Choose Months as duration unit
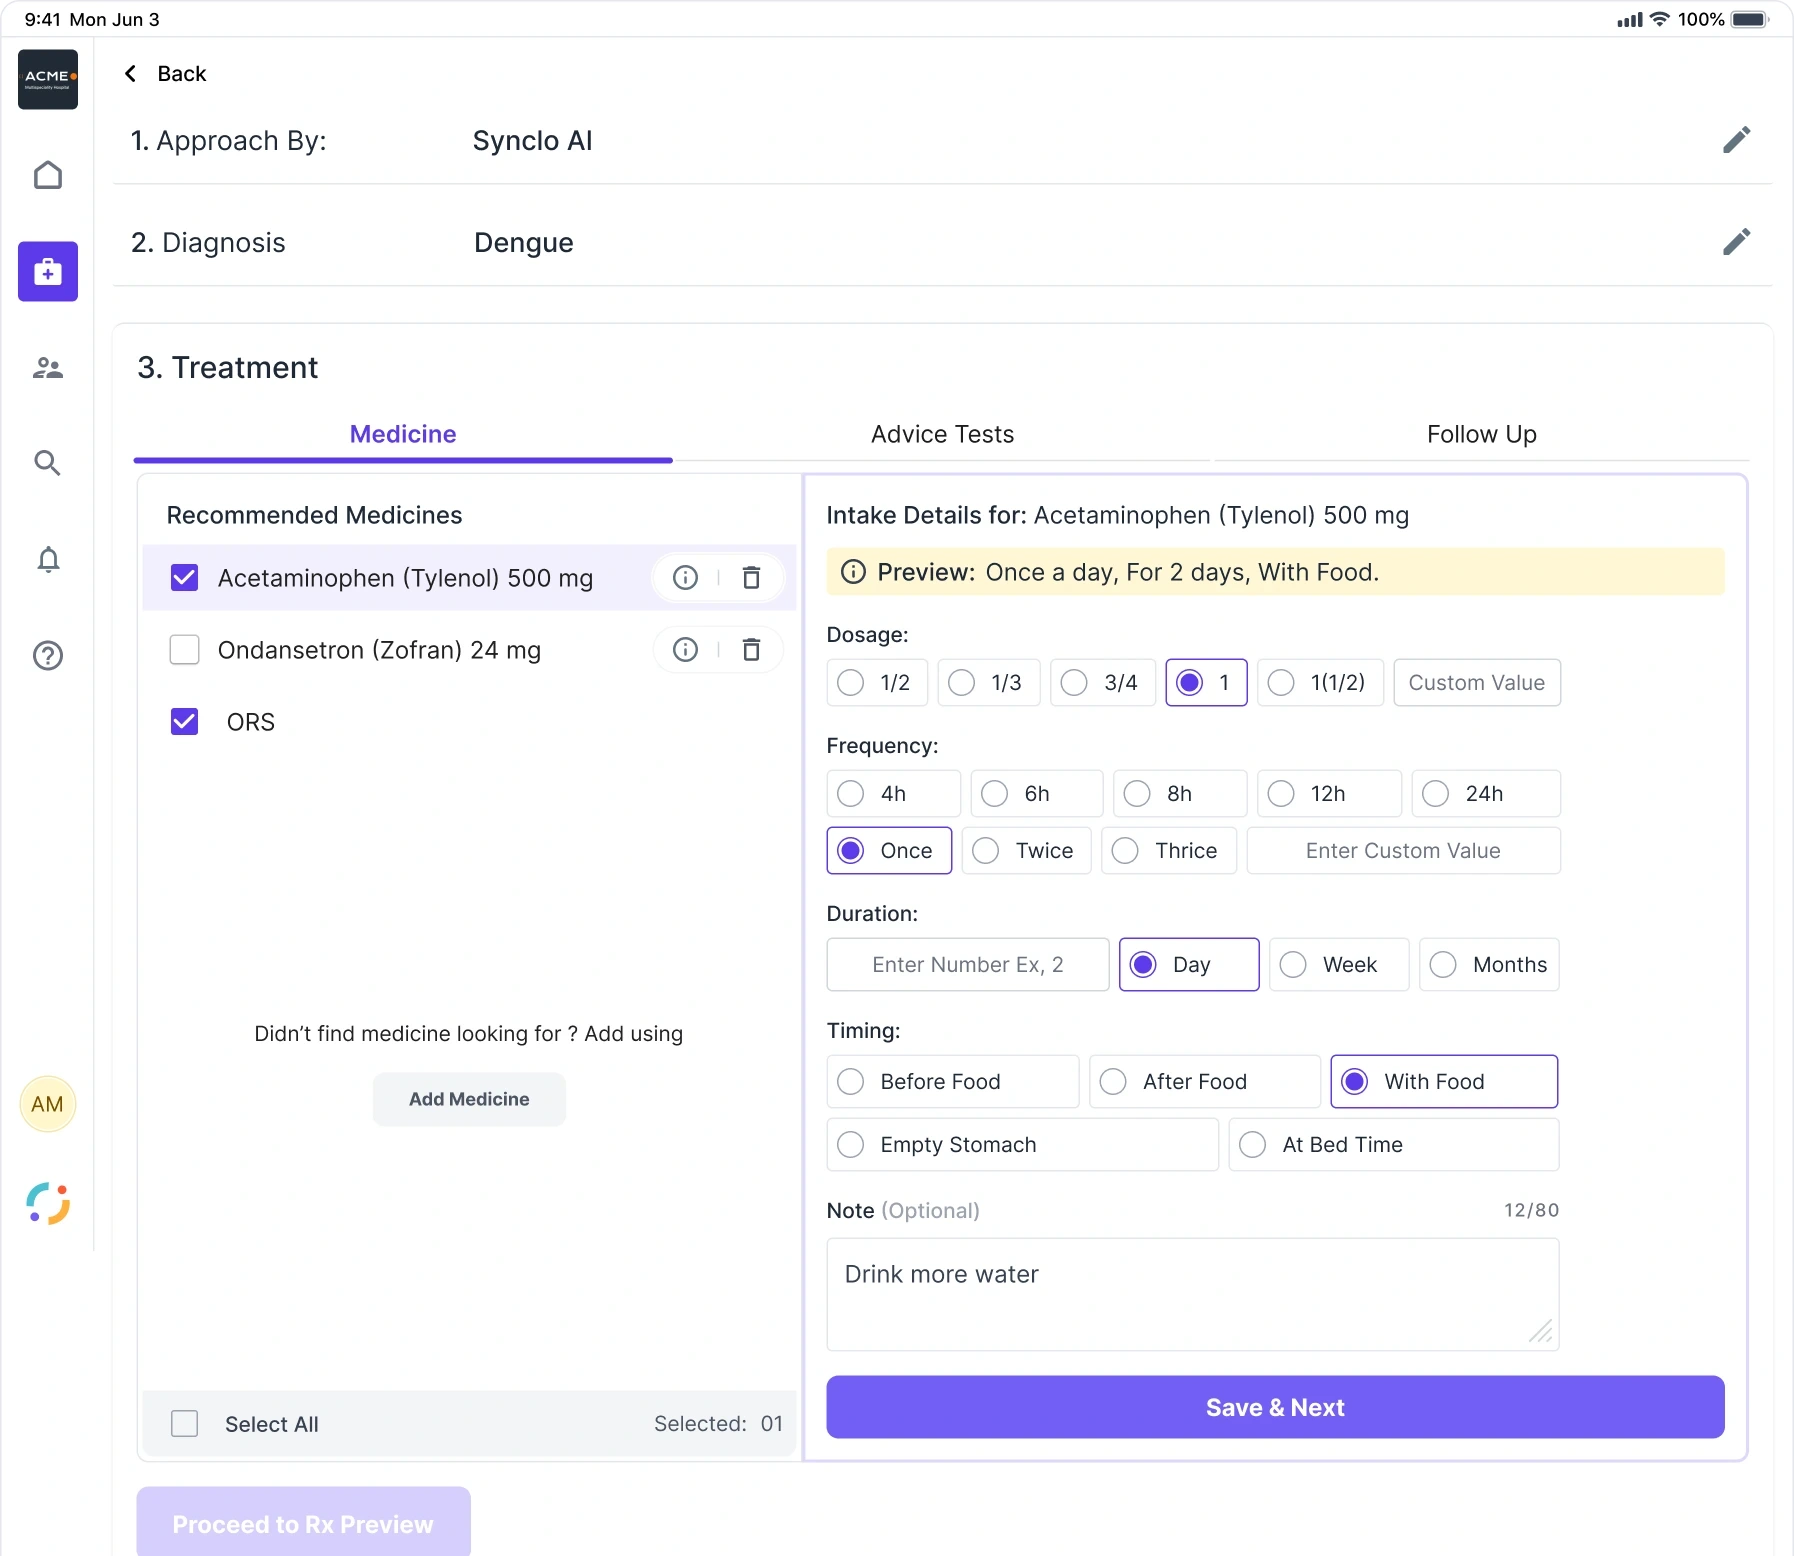The image size is (1794, 1556). click(1489, 965)
